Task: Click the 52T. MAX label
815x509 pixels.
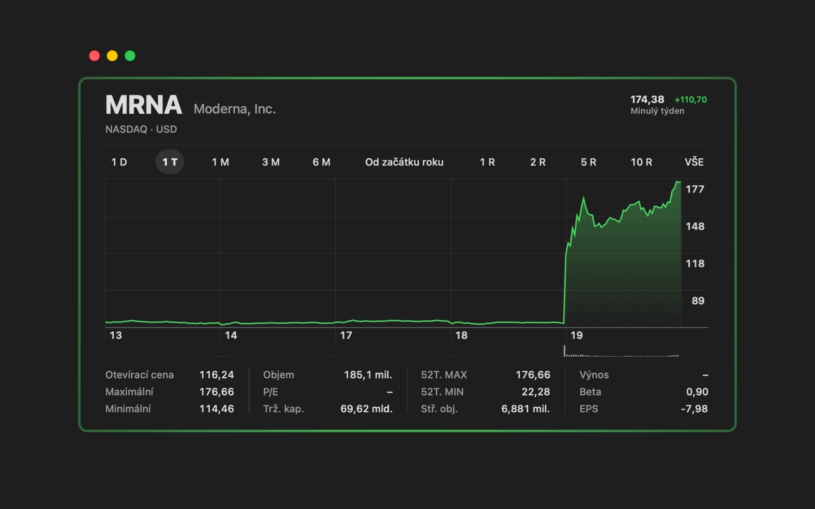Action: click(x=444, y=375)
